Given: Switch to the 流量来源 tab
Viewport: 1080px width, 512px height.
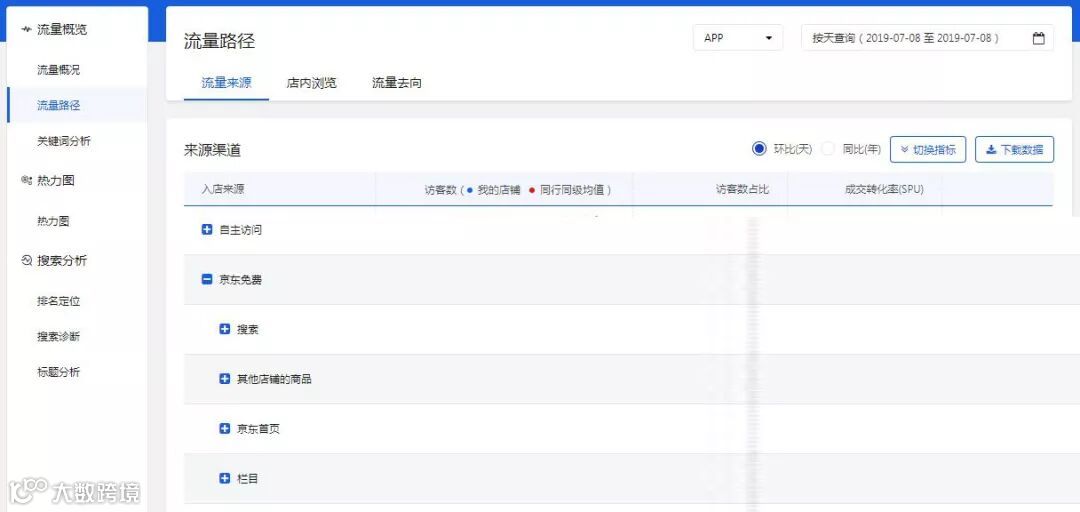Looking at the screenshot, I should pyautogui.click(x=226, y=83).
